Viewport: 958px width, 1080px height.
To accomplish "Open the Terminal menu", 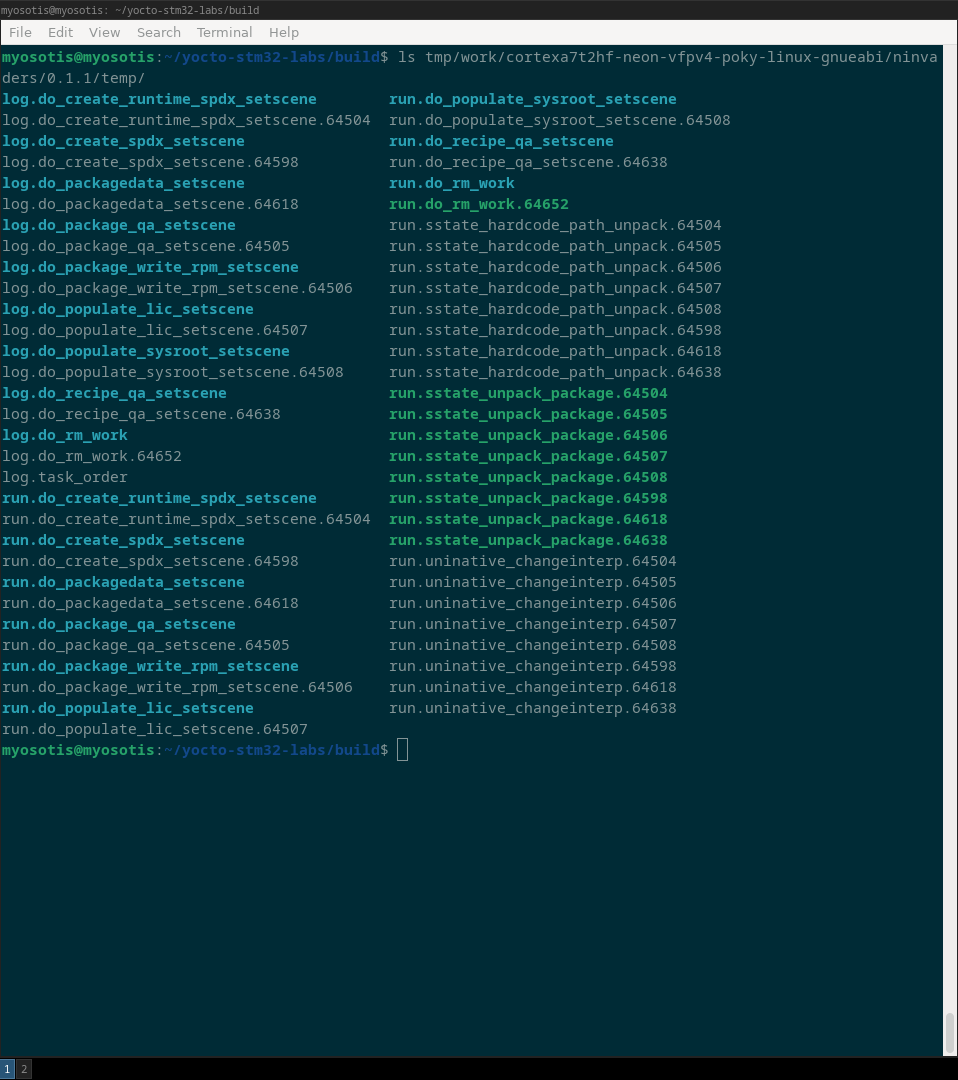I will pyautogui.click(x=224, y=32).
